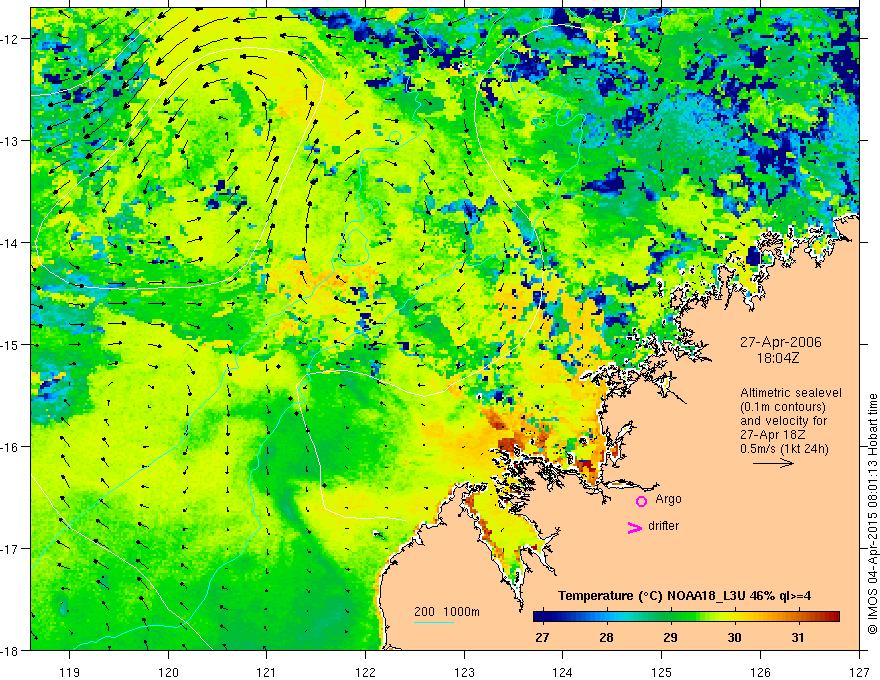Click the colorbar tick label 29

click(x=670, y=637)
